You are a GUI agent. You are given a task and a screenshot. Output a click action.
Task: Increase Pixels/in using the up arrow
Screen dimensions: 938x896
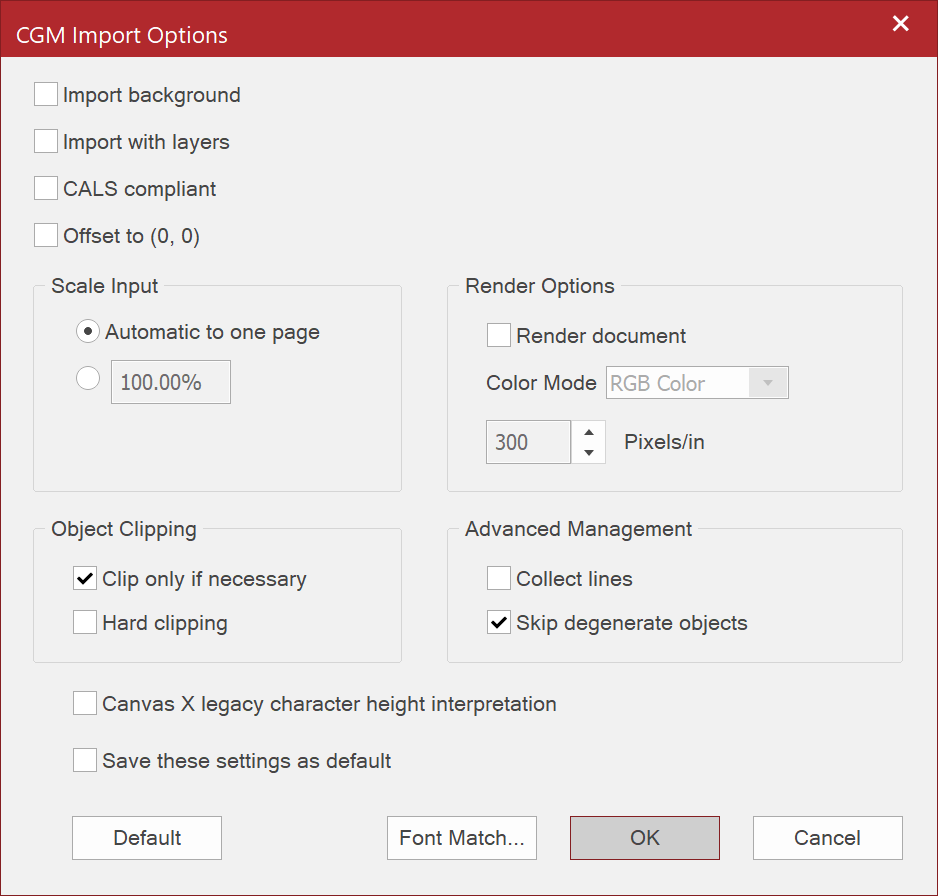coord(589,432)
